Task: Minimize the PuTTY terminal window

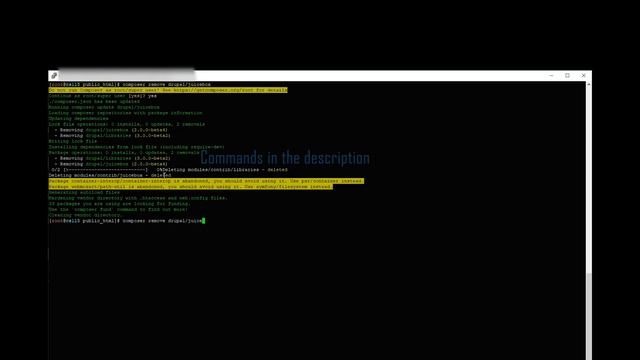Action: 551,76
